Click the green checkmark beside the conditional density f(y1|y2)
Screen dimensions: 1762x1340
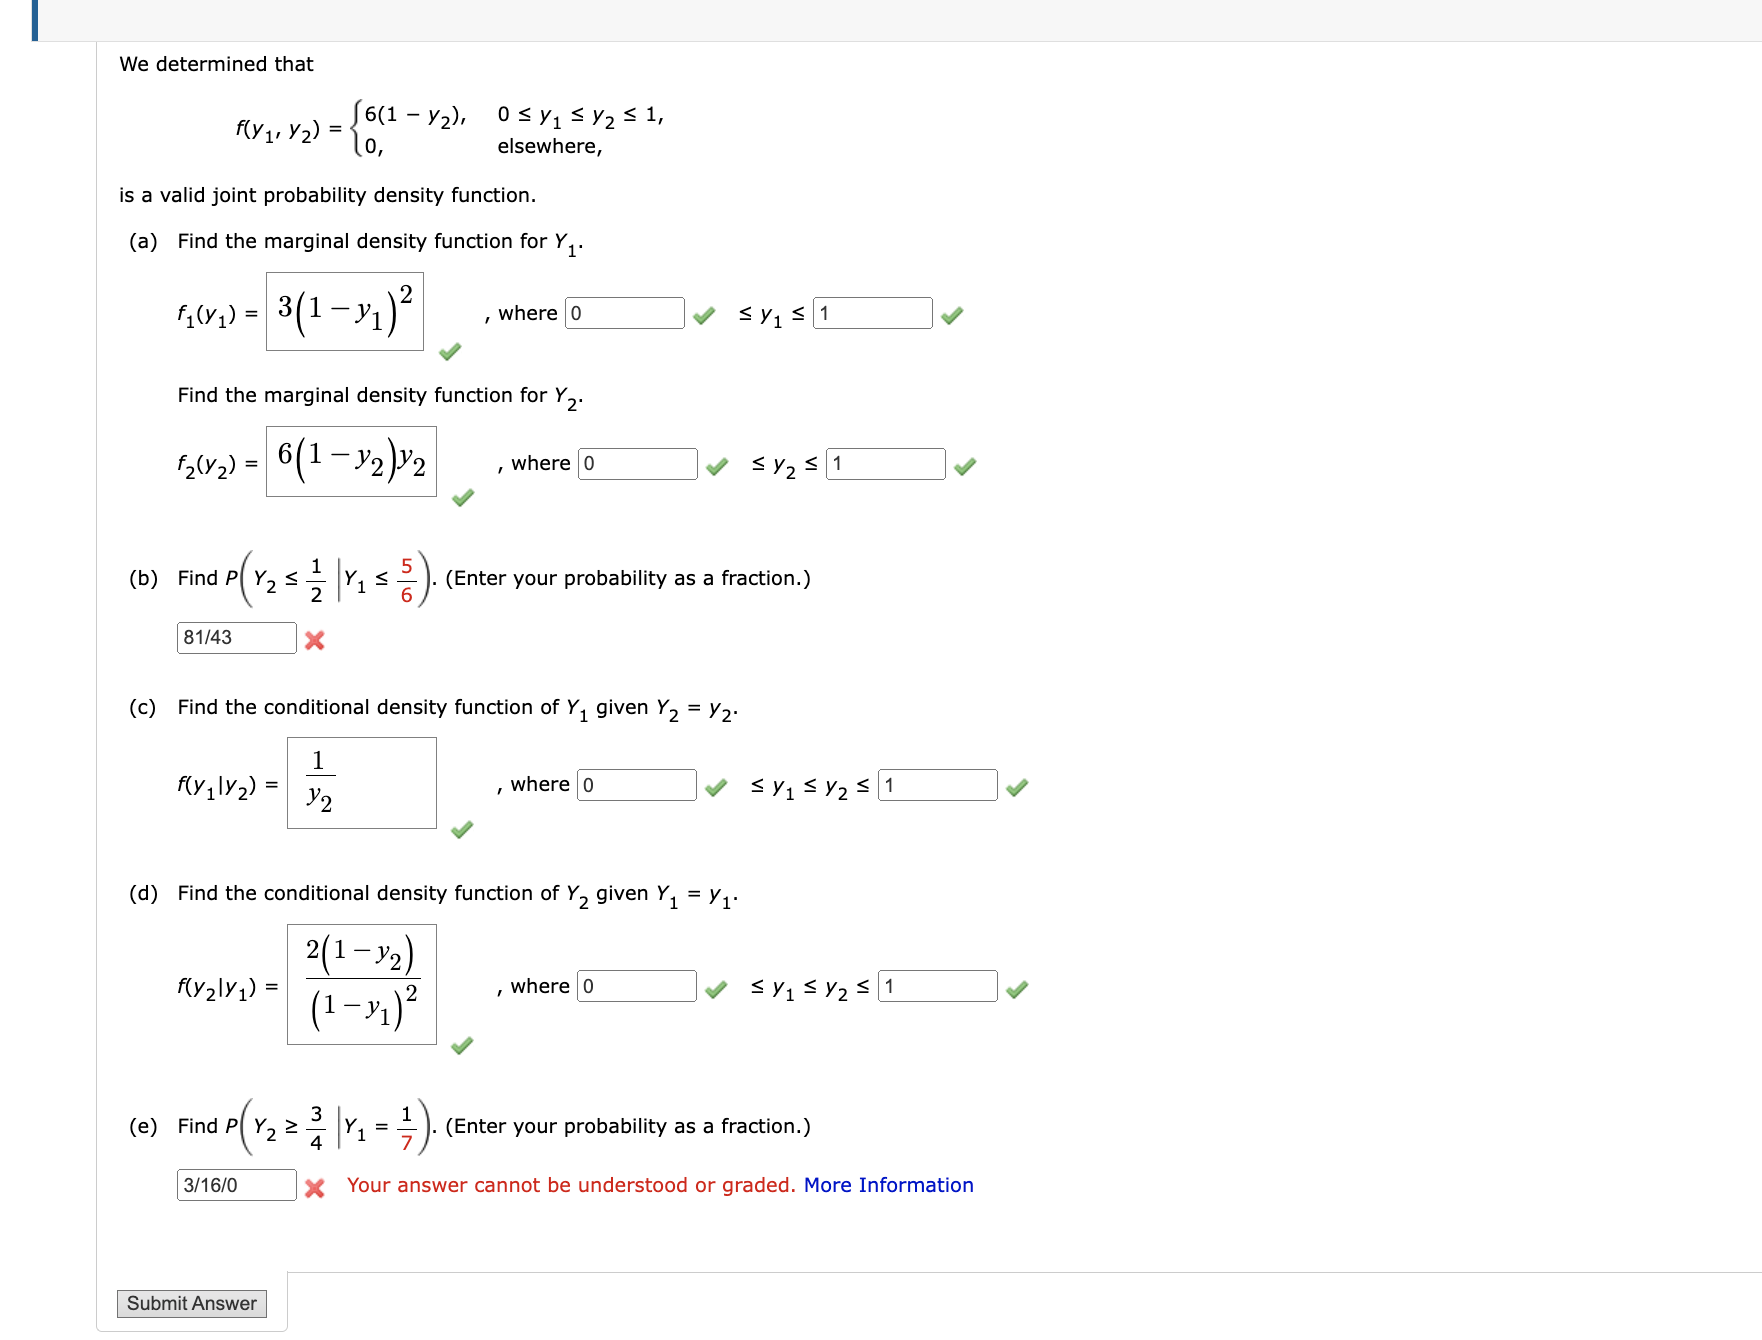pos(462,831)
